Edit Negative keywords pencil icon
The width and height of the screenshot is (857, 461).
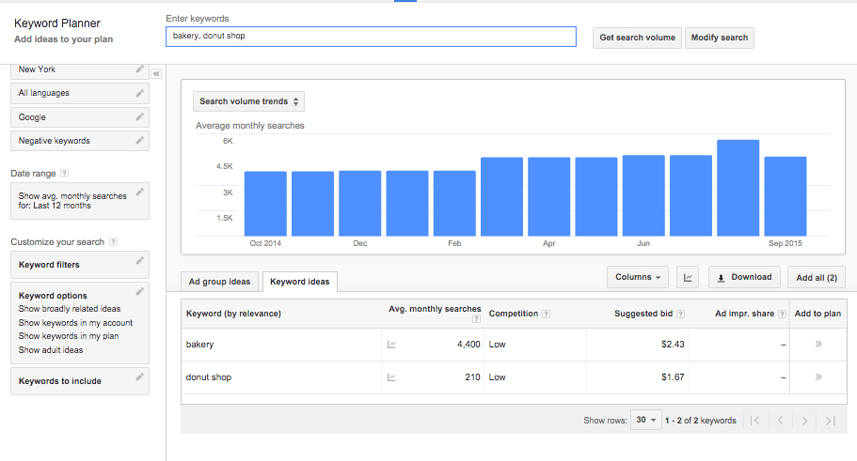coord(140,141)
